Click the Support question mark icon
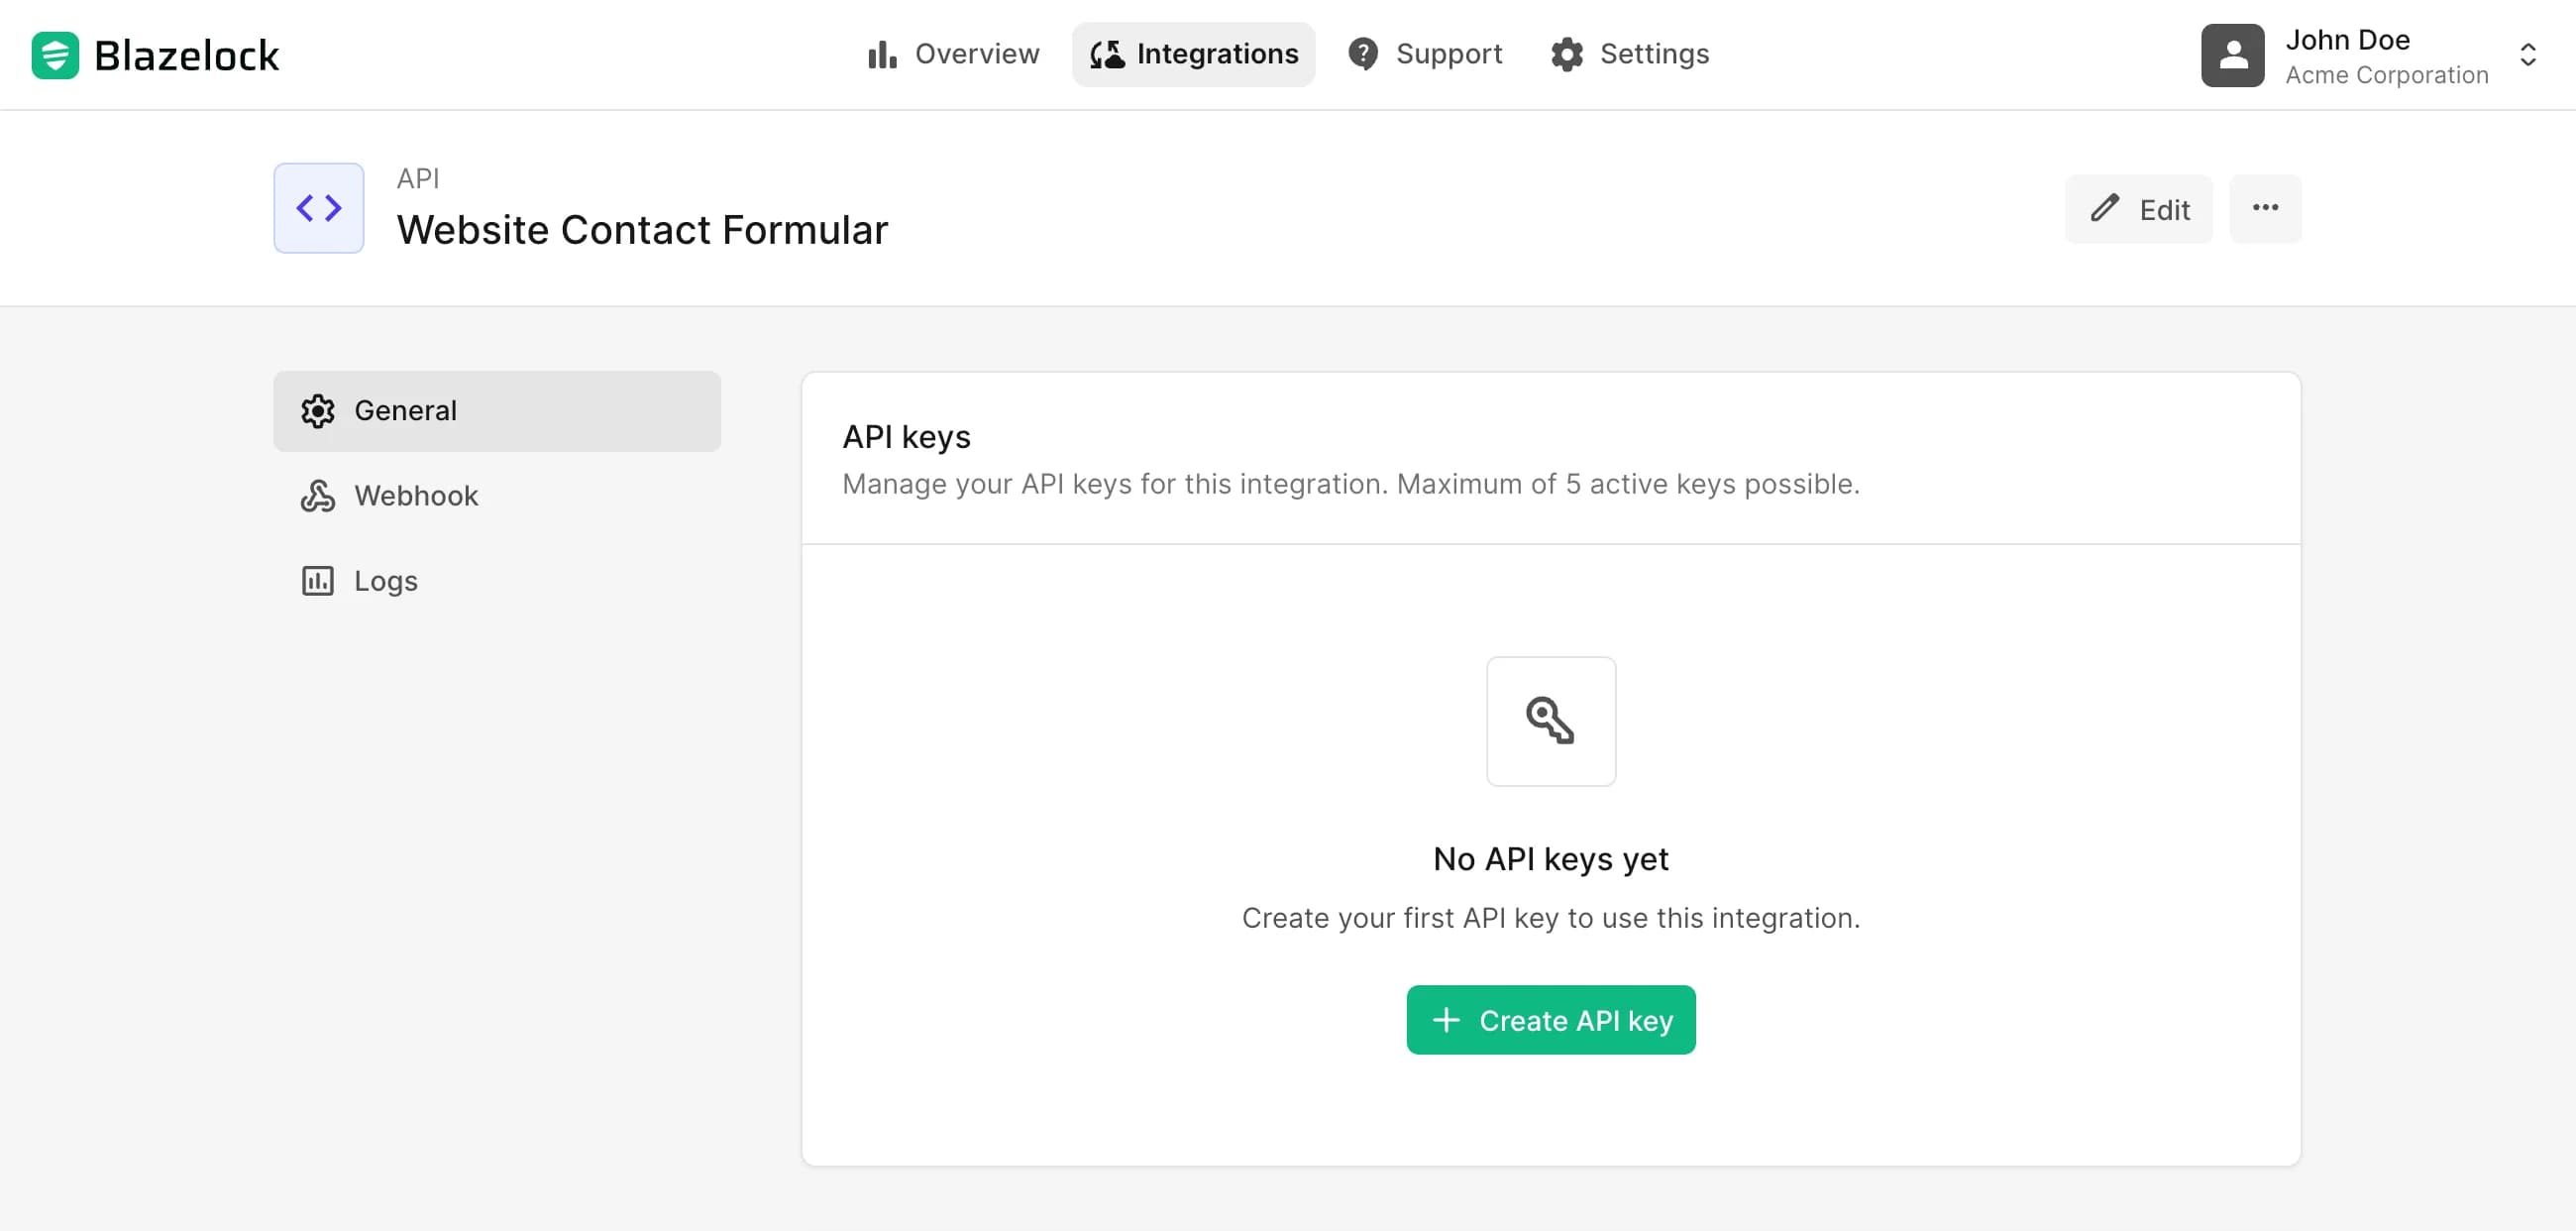The image size is (2576, 1231). point(1363,54)
